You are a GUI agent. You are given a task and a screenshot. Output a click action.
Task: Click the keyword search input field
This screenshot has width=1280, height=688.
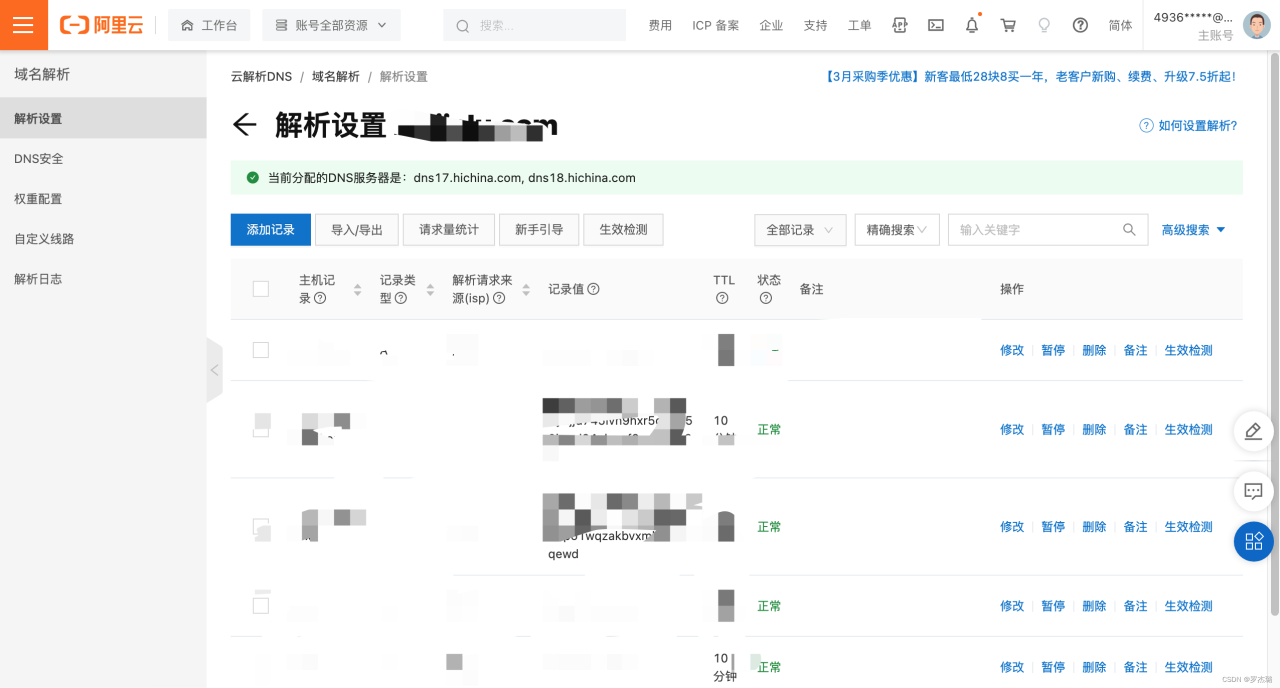coord(1040,229)
